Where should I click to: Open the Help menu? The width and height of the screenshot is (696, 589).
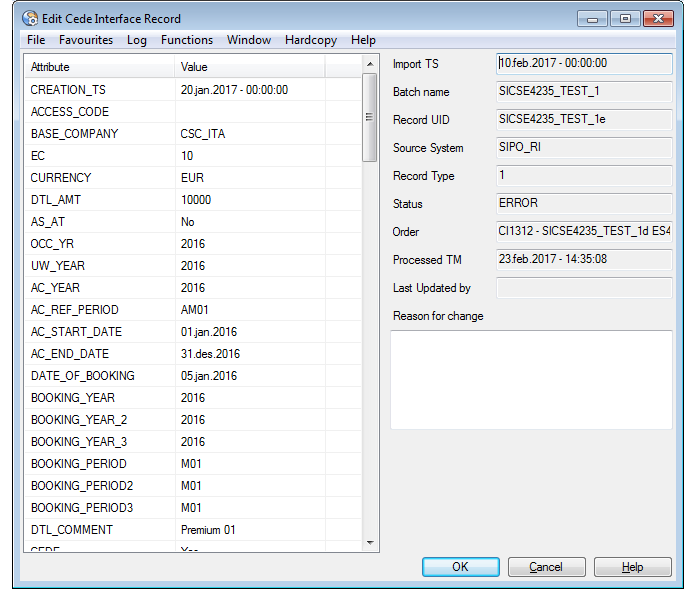click(363, 40)
